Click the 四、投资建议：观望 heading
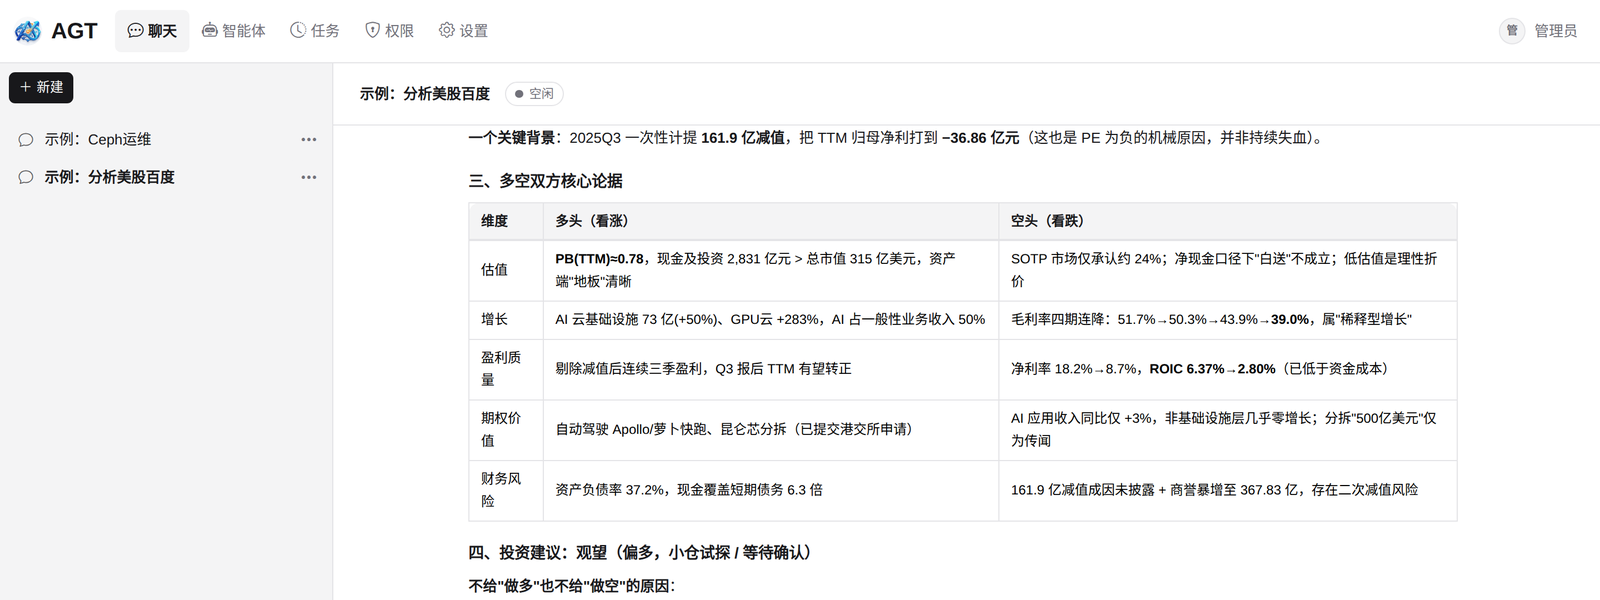 (643, 553)
